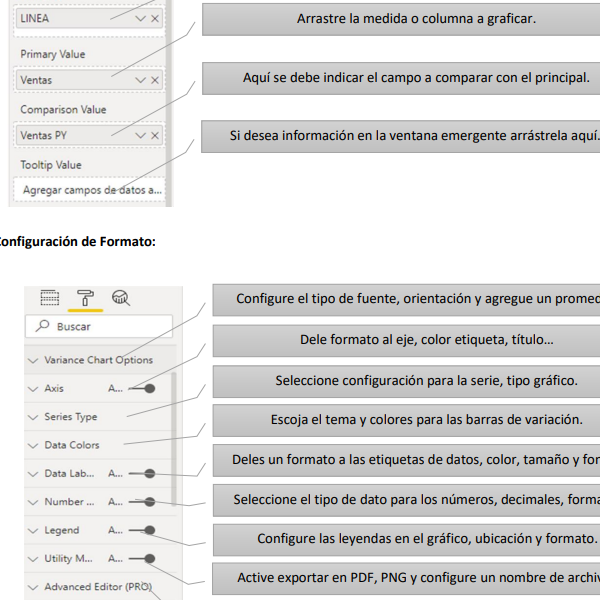Remove Ventas field using X icon
The image size is (600, 600).
pyautogui.click(x=155, y=80)
